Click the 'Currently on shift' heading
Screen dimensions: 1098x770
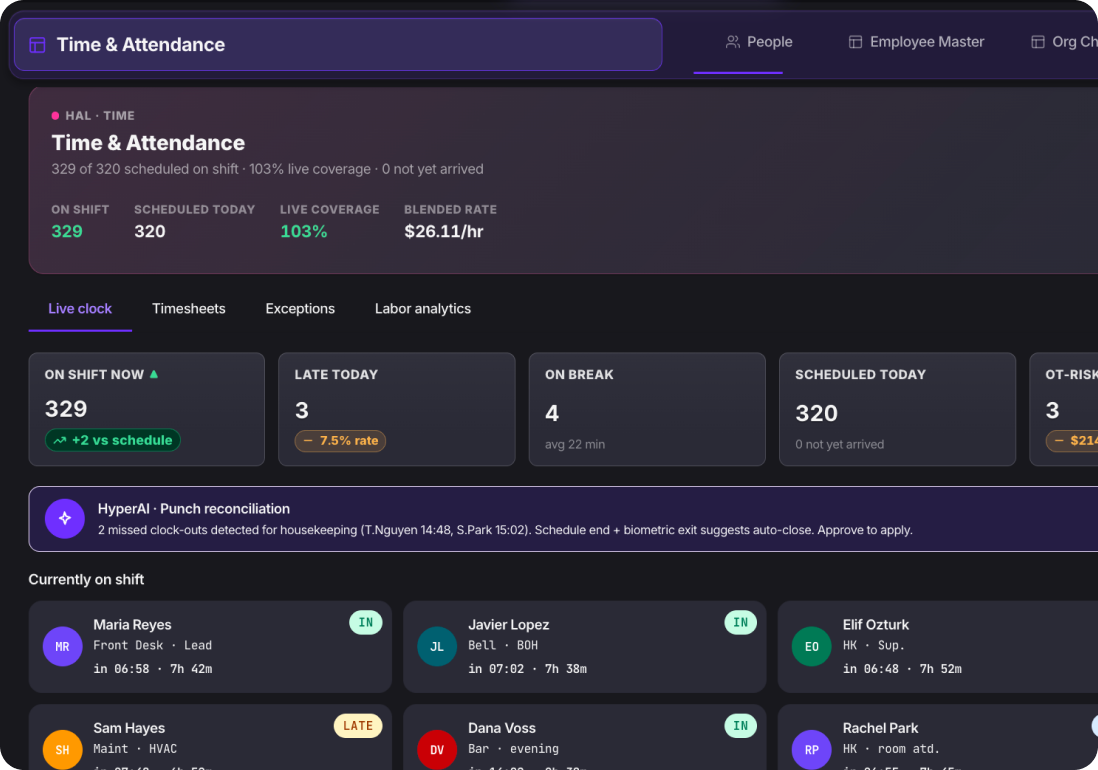point(86,580)
